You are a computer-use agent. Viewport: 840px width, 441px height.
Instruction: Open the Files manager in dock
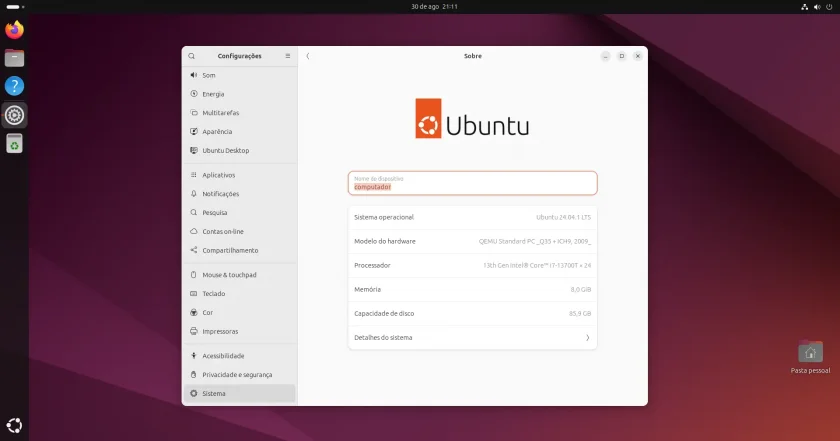pos(14,58)
